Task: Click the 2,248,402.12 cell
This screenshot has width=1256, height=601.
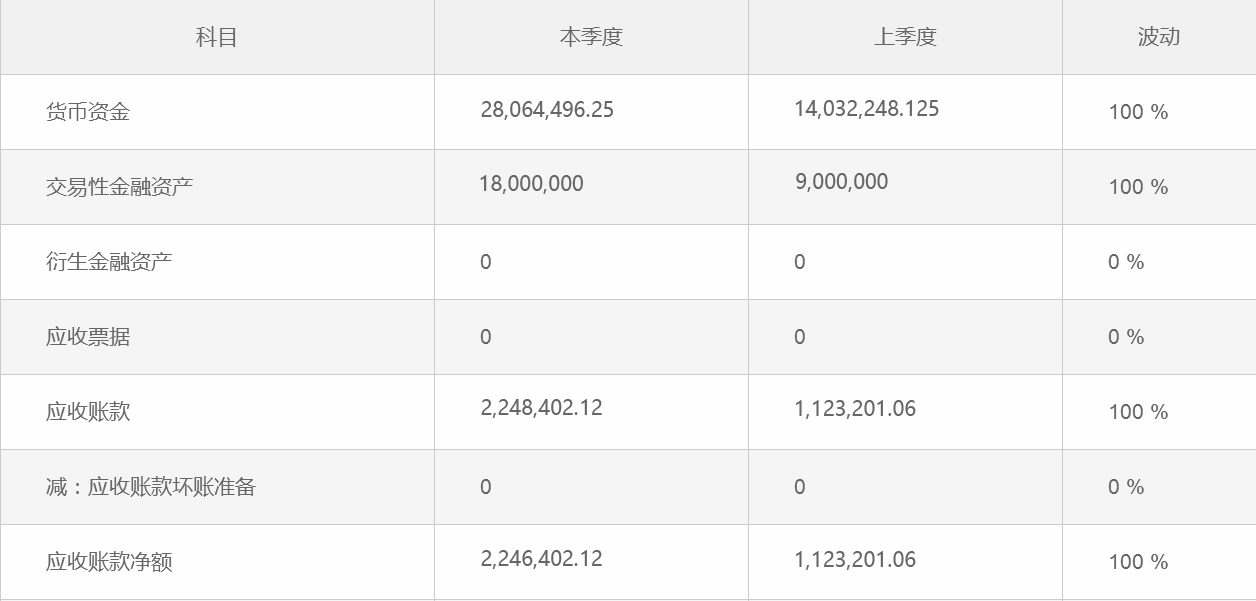Action: [541, 408]
